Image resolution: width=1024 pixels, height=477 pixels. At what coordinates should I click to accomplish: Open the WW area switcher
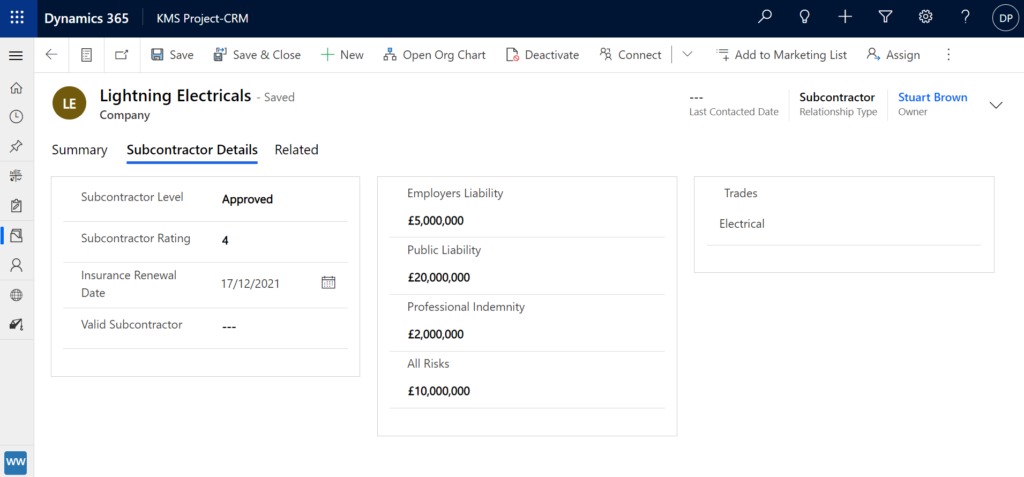coord(16,463)
